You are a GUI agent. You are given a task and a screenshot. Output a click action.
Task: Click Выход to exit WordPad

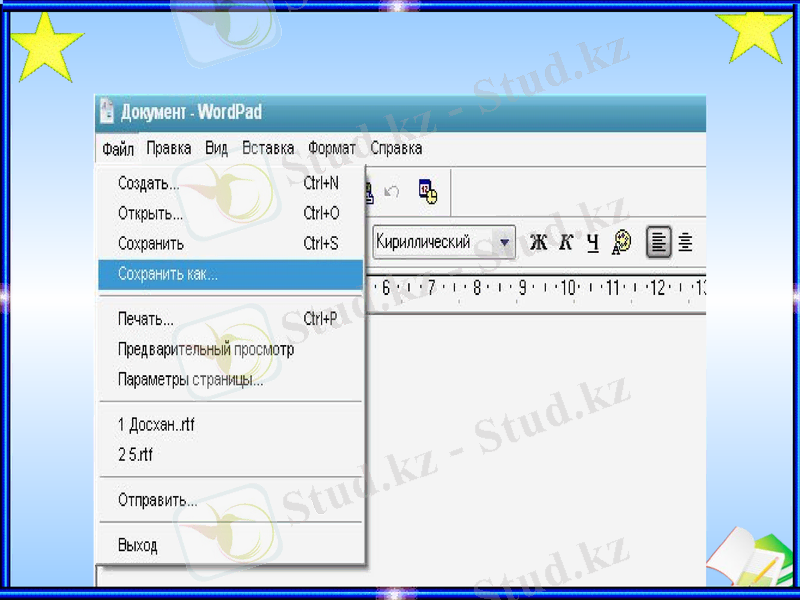pyautogui.click(x=138, y=546)
